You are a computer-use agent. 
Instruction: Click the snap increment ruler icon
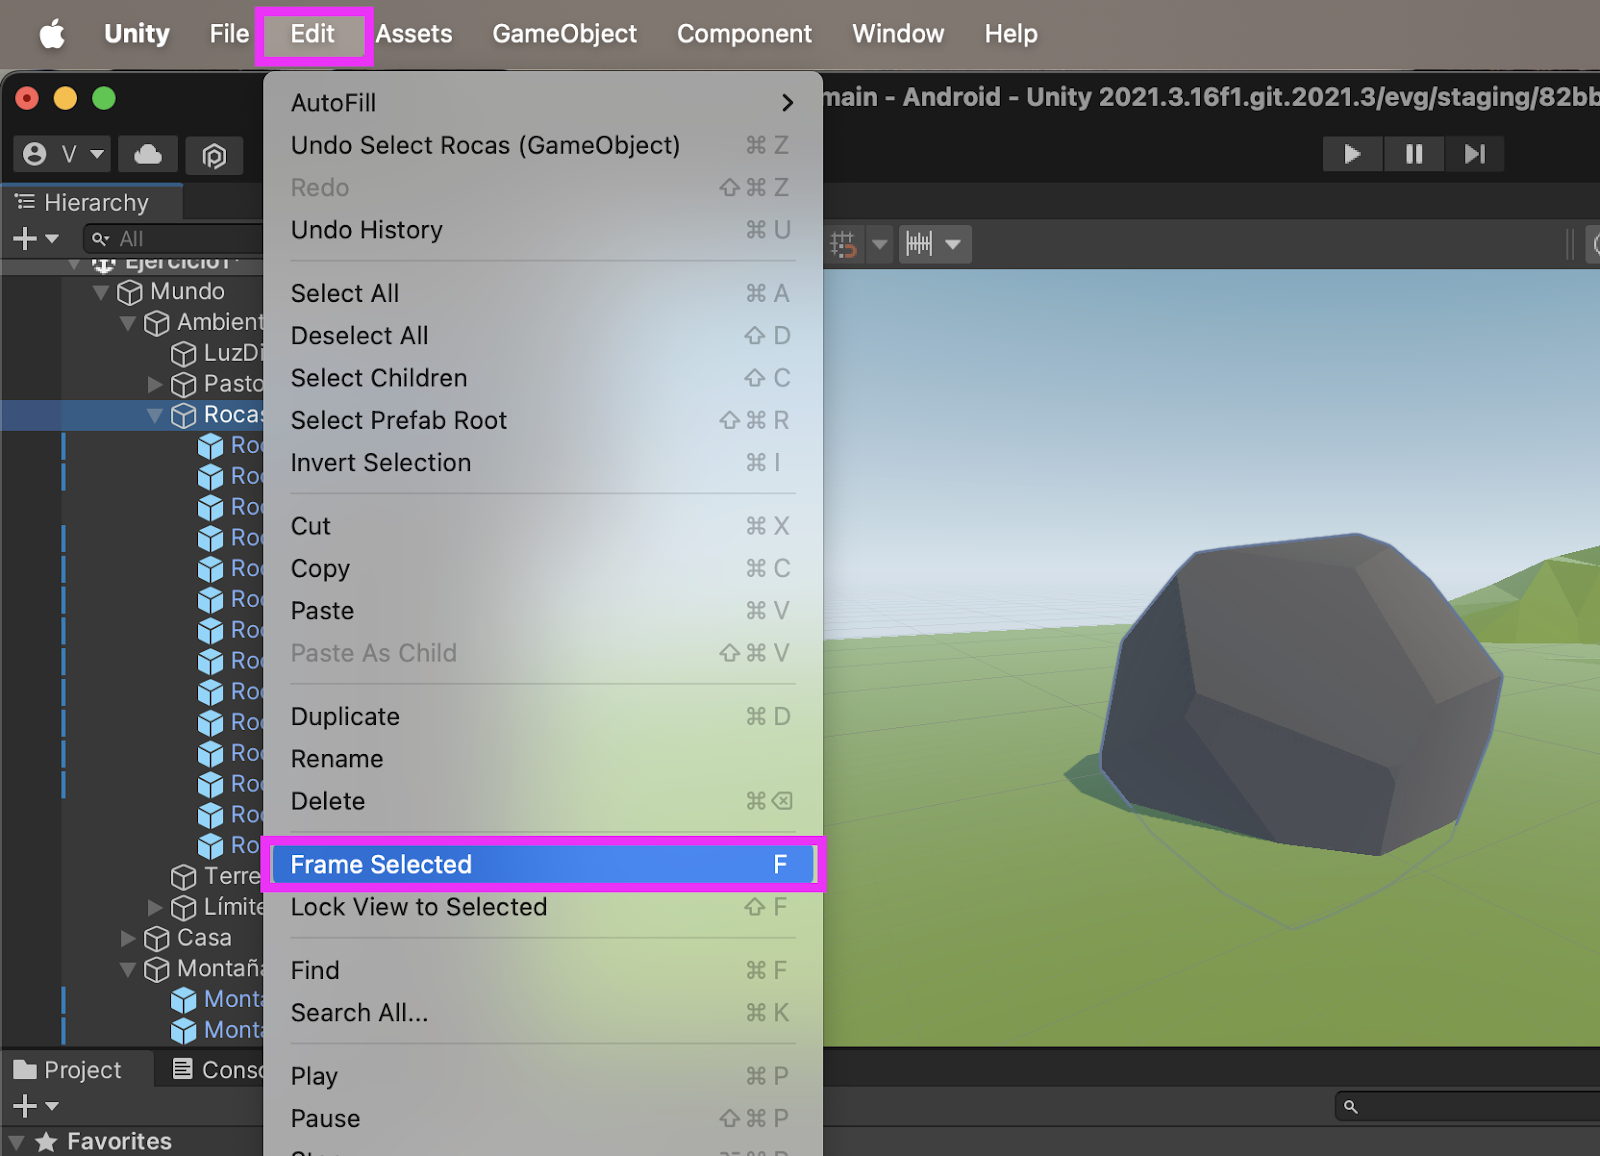[x=918, y=244]
